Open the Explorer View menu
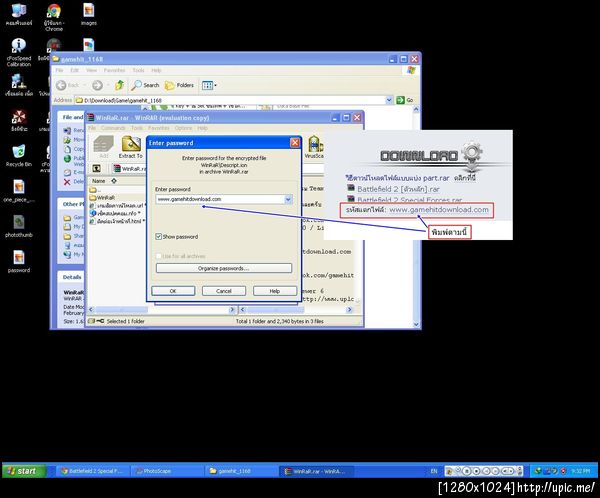Viewport: 600px width, 498px height. pos(91,70)
